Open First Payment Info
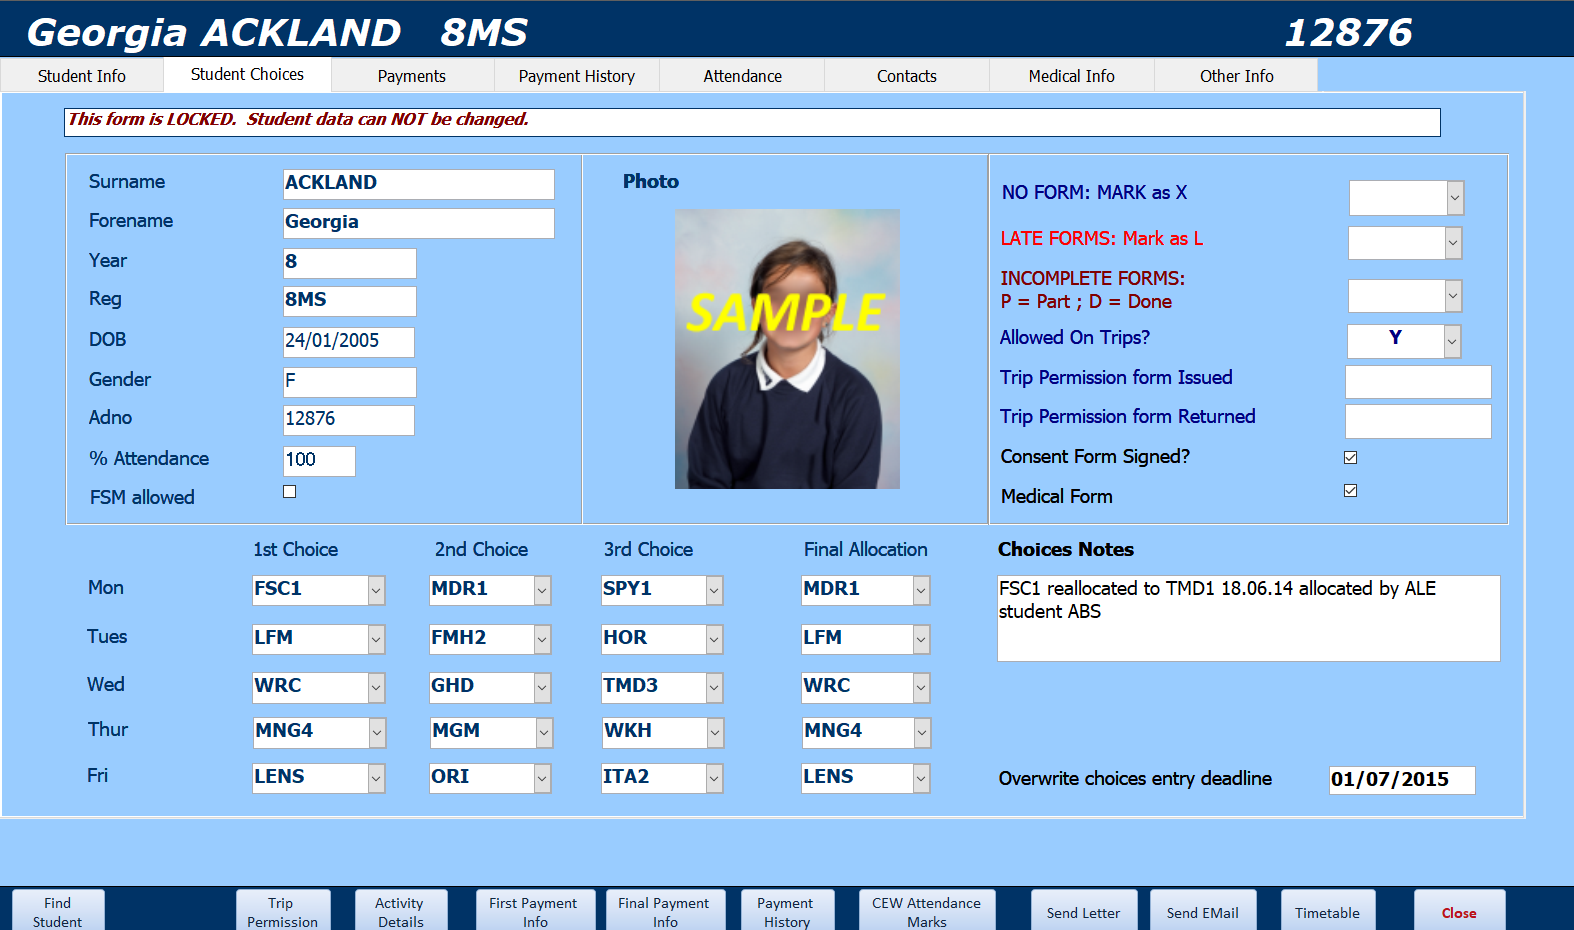Screen dimensions: 1574x930 point(534,911)
